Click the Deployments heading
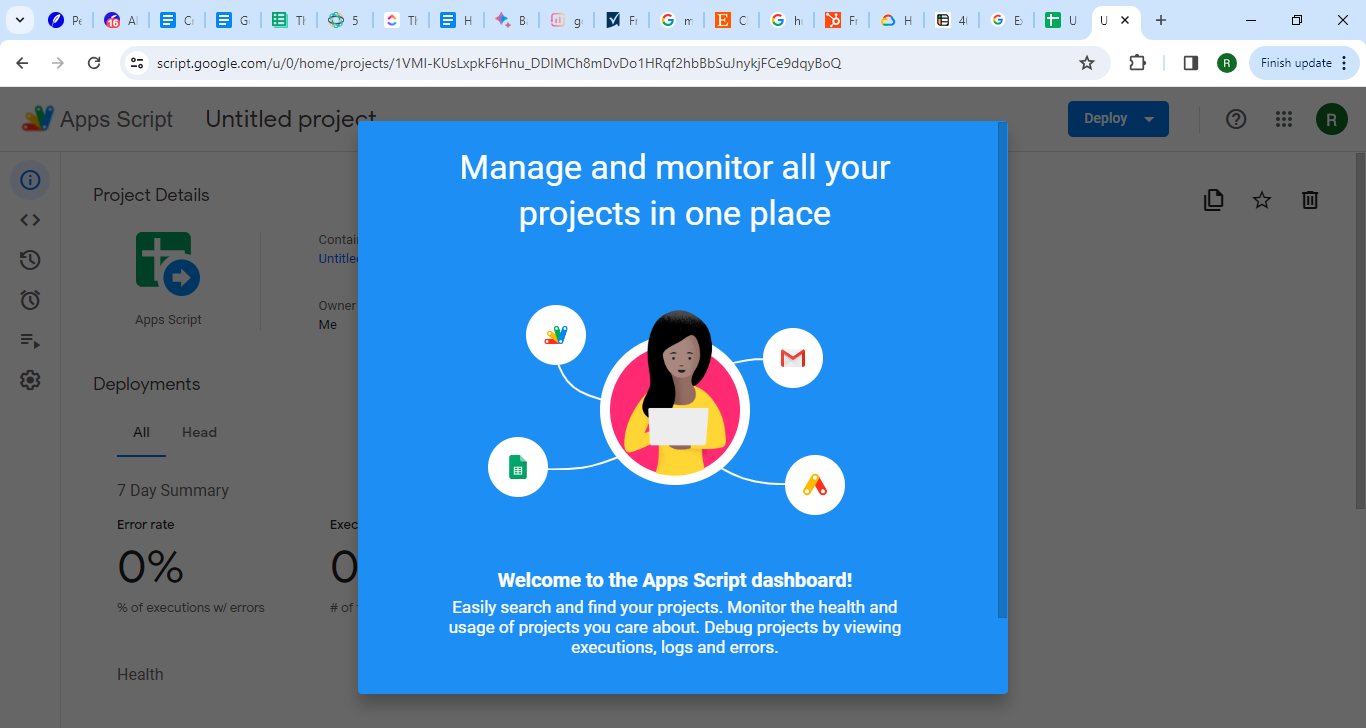 pyautogui.click(x=146, y=384)
